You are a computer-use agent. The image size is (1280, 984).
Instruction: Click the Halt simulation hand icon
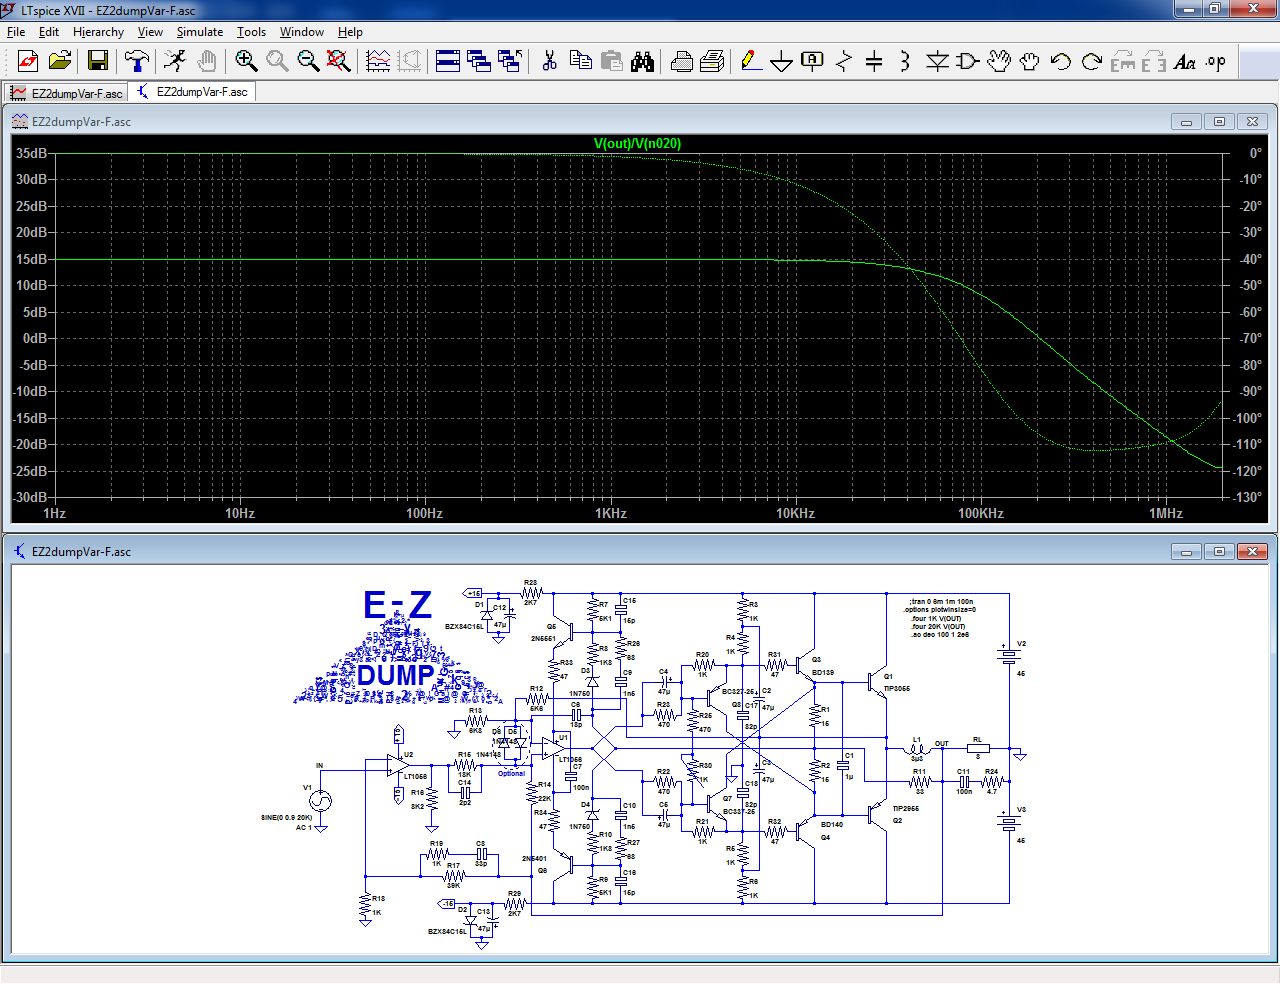(x=206, y=61)
